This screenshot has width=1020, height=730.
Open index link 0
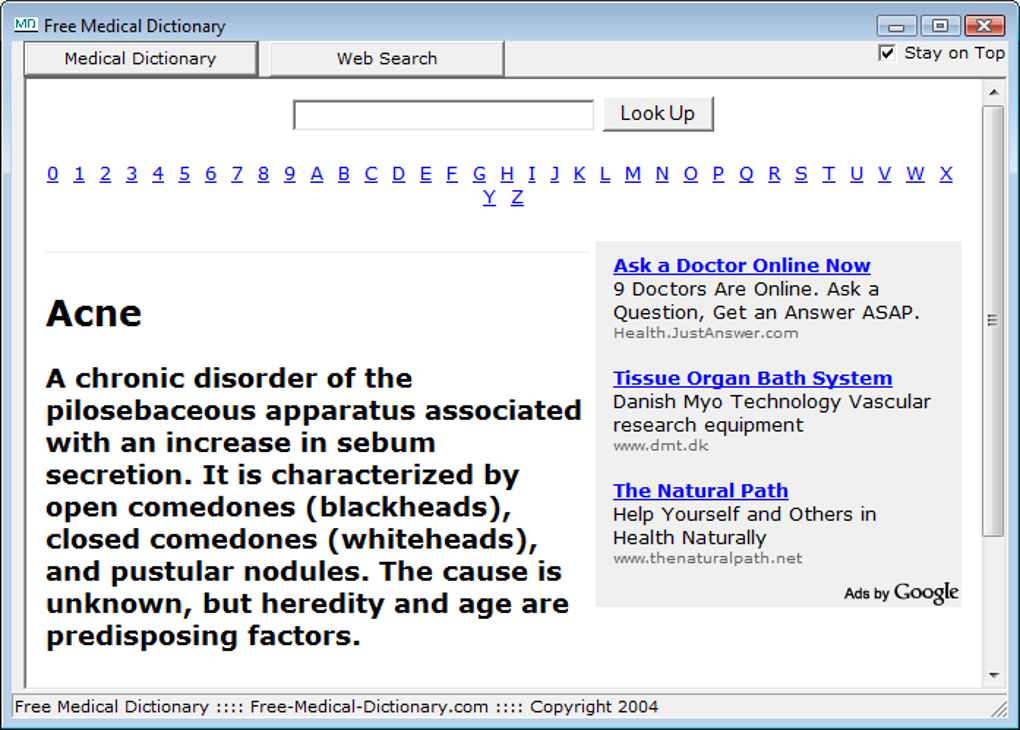pyautogui.click(x=53, y=174)
